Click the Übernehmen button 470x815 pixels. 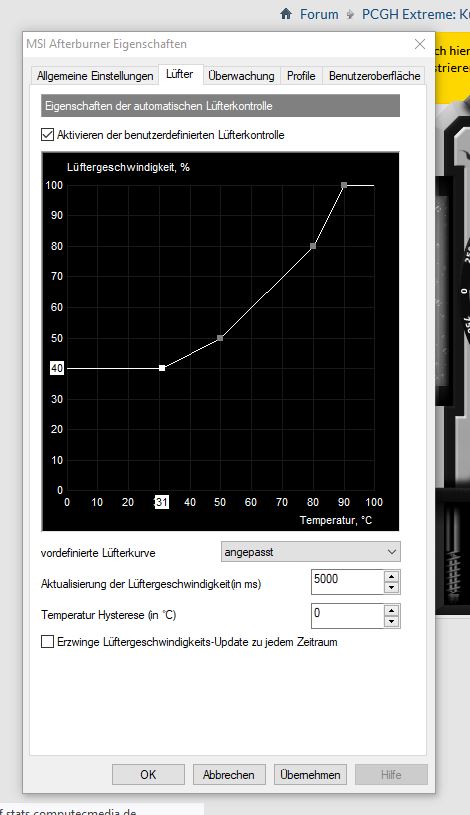click(310, 774)
